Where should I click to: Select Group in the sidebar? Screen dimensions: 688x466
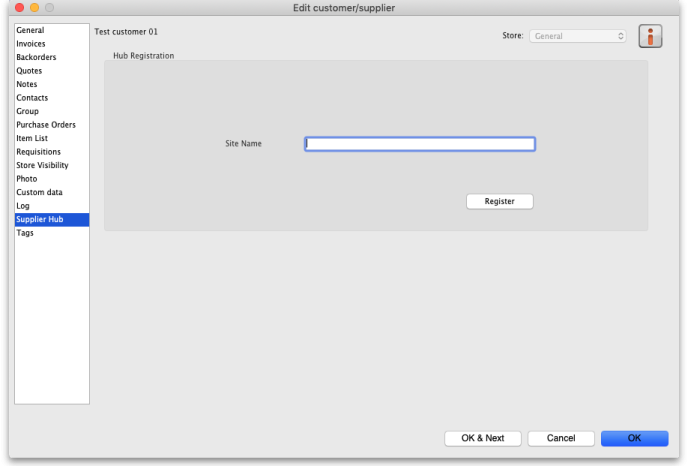point(27,112)
